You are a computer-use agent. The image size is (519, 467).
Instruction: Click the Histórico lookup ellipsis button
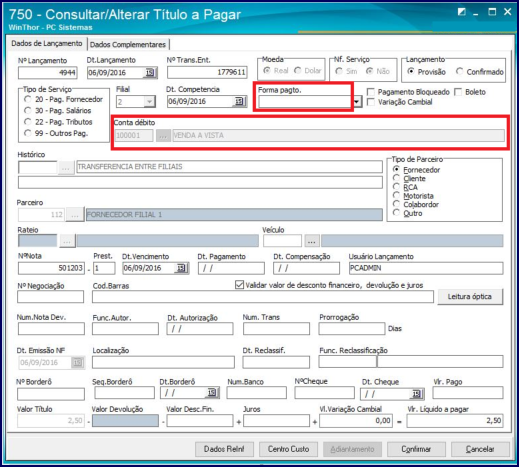[x=66, y=167]
